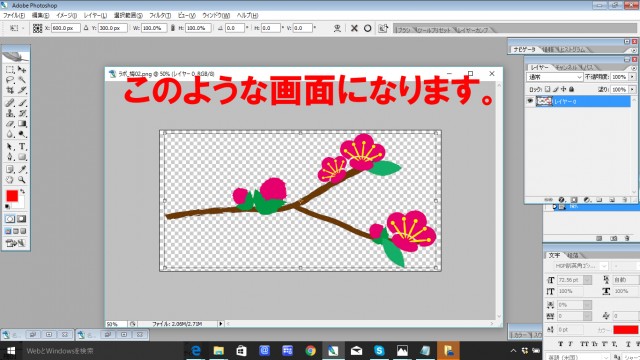Viewport: 640px width, 360px height.
Task: Select the Slice tool
Action: click(22, 90)
